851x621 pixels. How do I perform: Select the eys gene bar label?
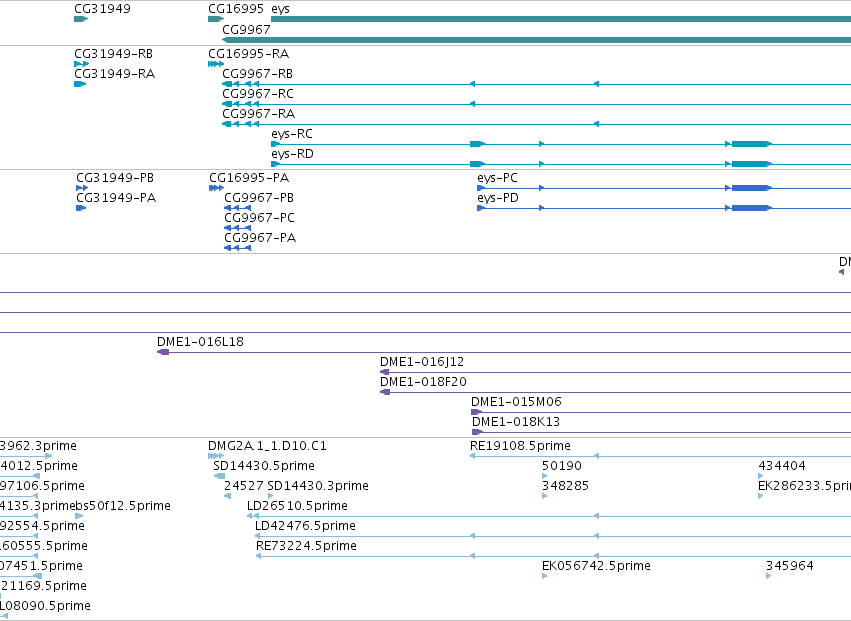coord(281,9)
